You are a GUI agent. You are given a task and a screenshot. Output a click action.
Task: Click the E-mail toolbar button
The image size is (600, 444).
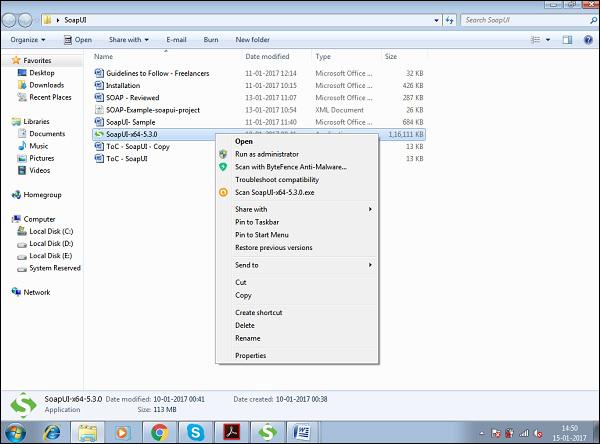click(x=176, y=39)
